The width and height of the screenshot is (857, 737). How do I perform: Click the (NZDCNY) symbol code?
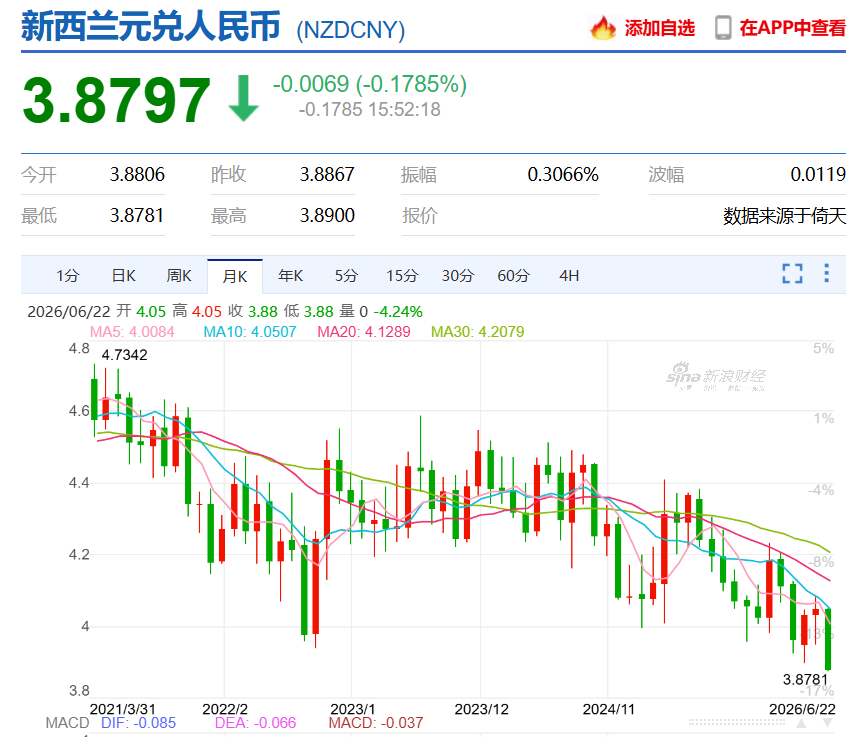(350, 30)
